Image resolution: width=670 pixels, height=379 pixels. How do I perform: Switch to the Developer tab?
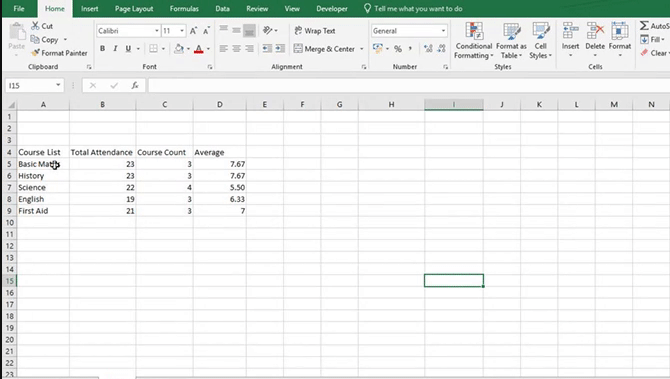pos(332,9)
